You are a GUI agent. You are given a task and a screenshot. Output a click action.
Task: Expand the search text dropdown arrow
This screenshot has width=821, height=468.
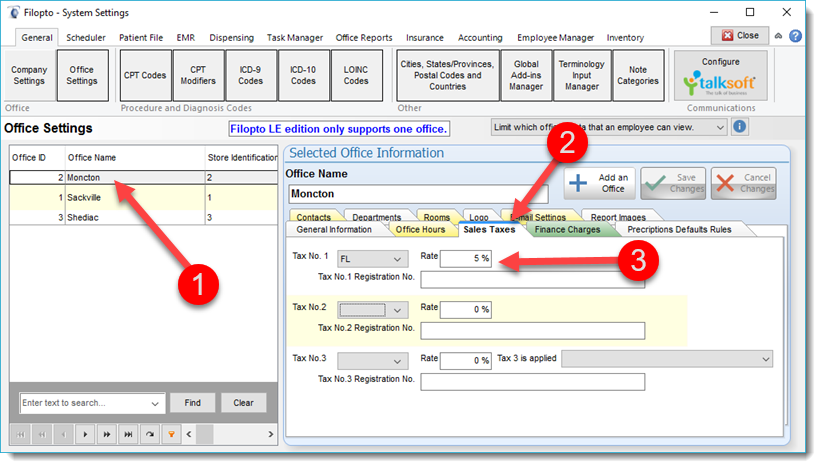[155, 403]
